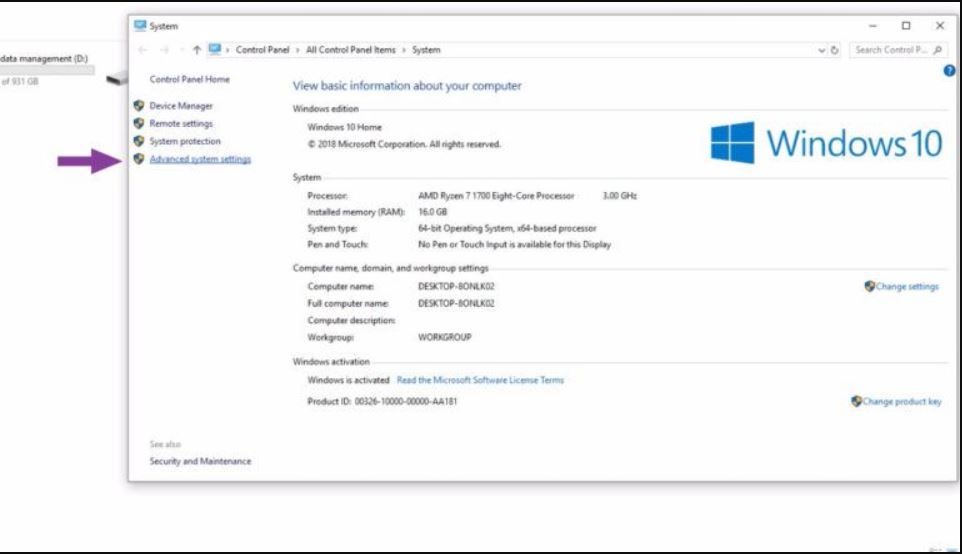Click the shield icon next to Change product key
This screenshot has width=962, height=554.
point(856,401)
